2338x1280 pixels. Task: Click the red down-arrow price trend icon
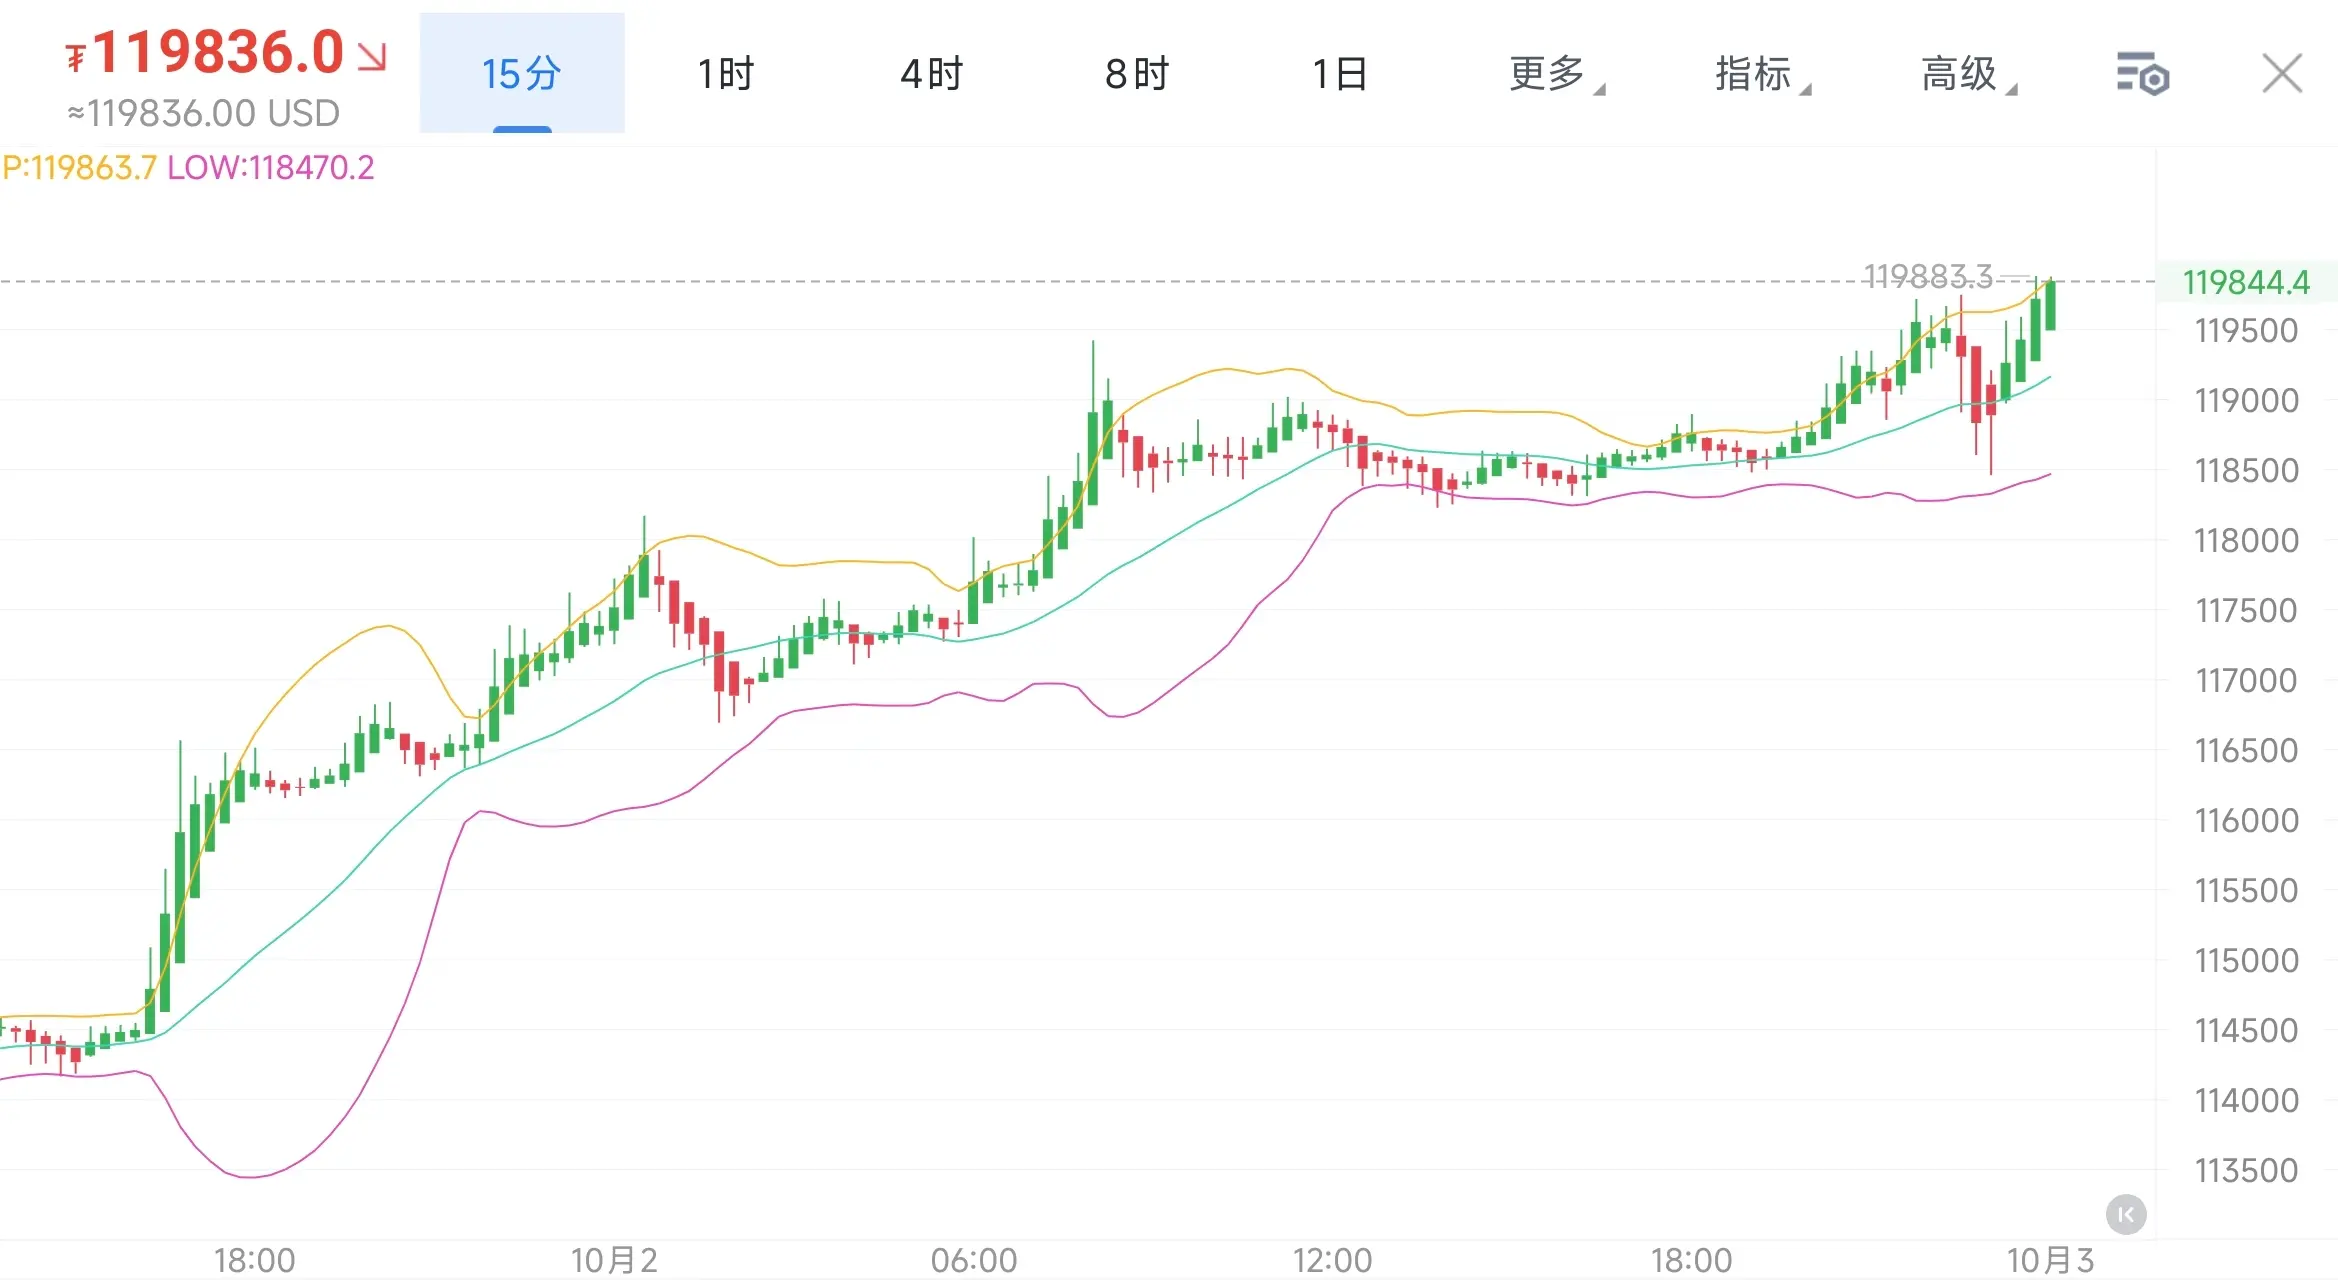pos(372,57)
